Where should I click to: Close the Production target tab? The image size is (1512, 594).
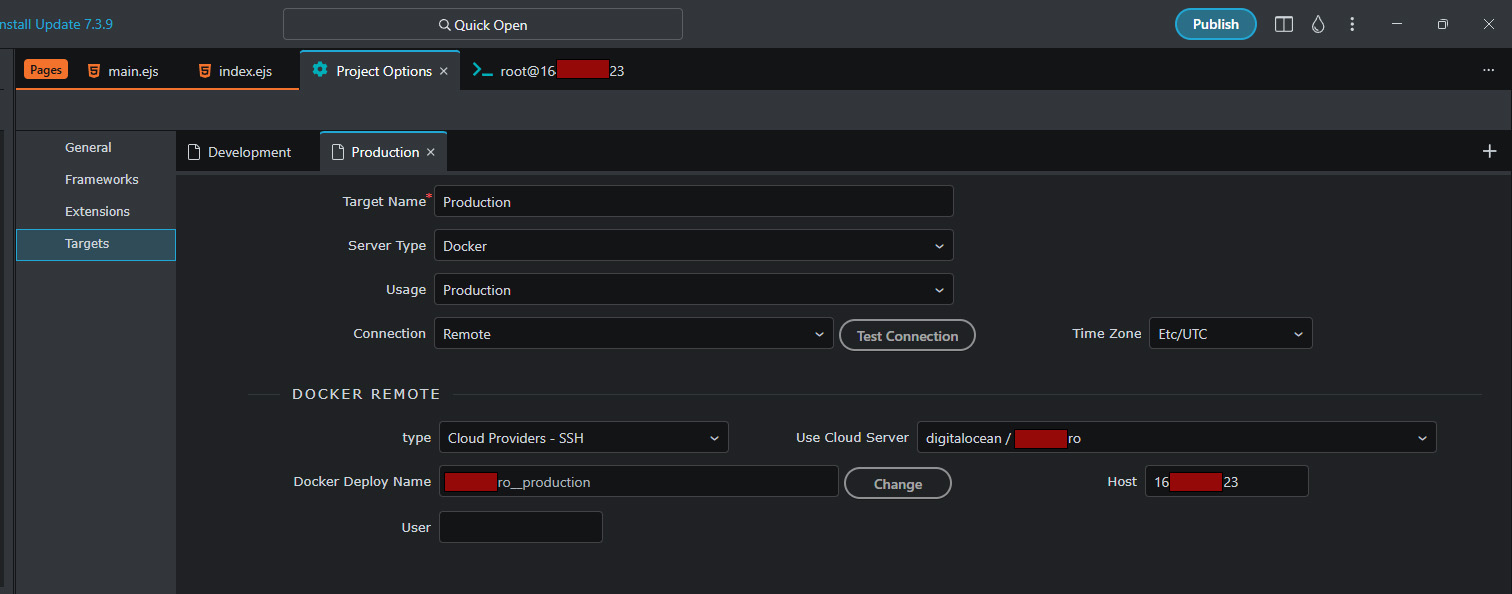[431, 152]
